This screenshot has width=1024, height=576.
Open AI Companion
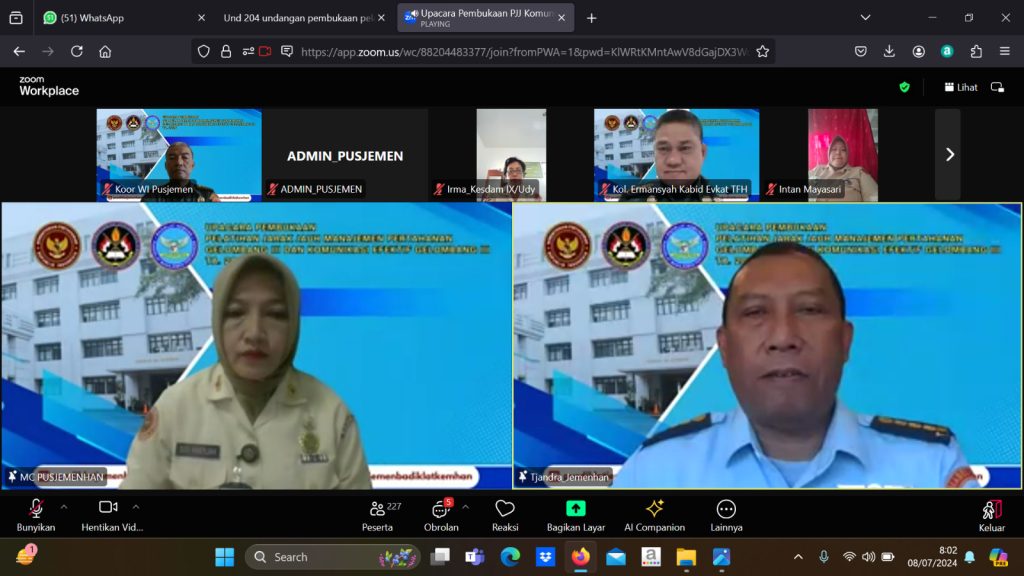coord(655,513)
